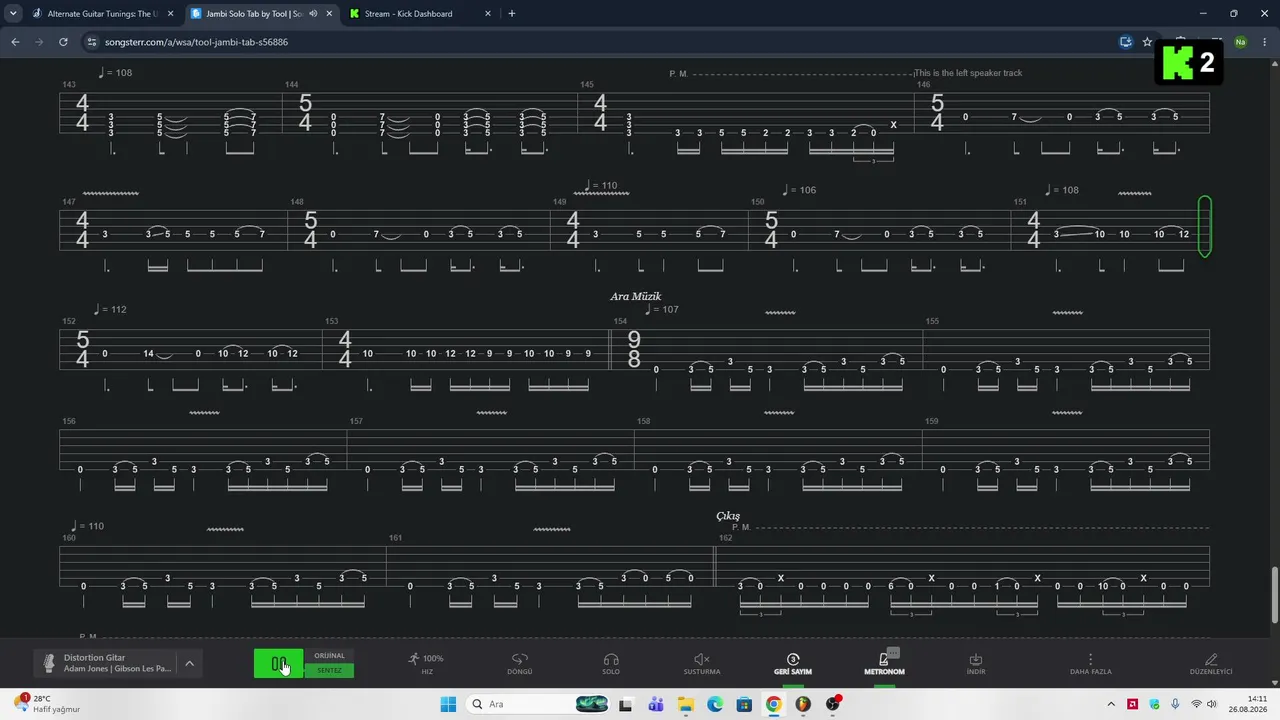View site information for songsterr.com

coord(92,42)
